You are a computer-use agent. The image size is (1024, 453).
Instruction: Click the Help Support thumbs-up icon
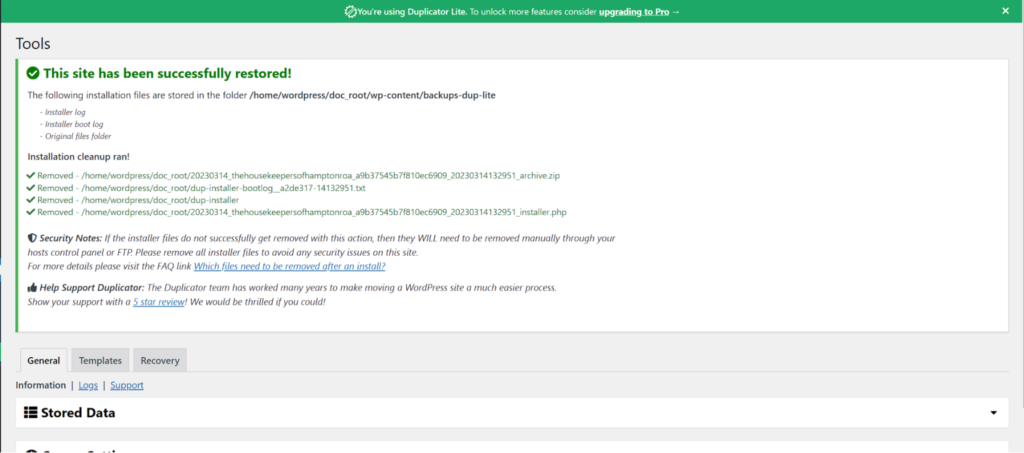32,287
